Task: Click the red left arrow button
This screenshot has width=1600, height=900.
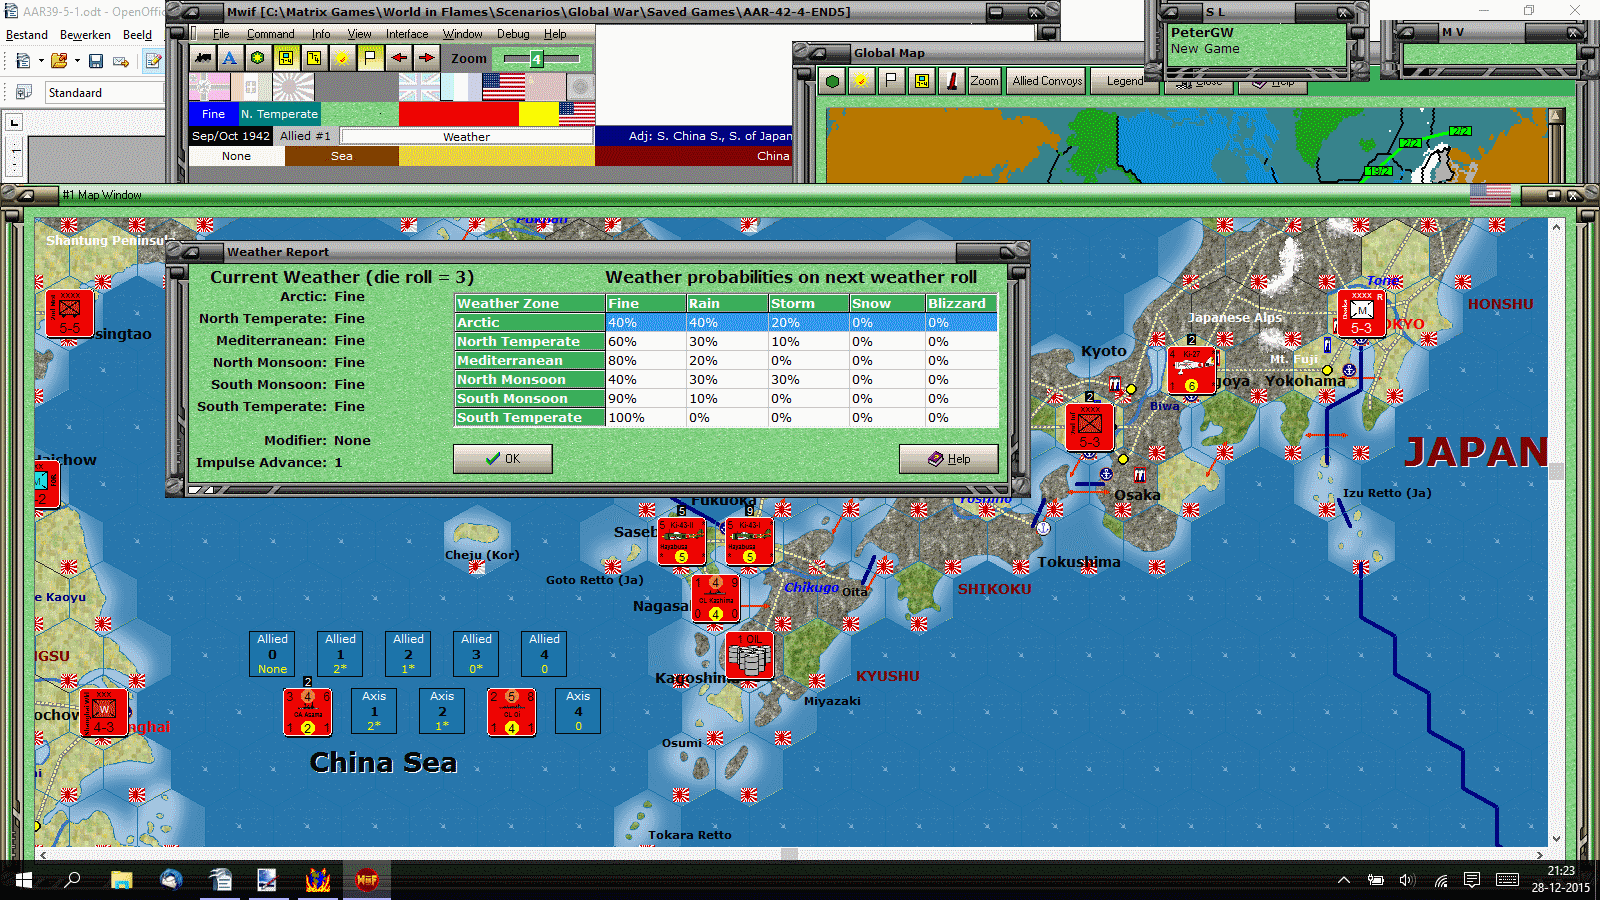Action: point(398,58)
